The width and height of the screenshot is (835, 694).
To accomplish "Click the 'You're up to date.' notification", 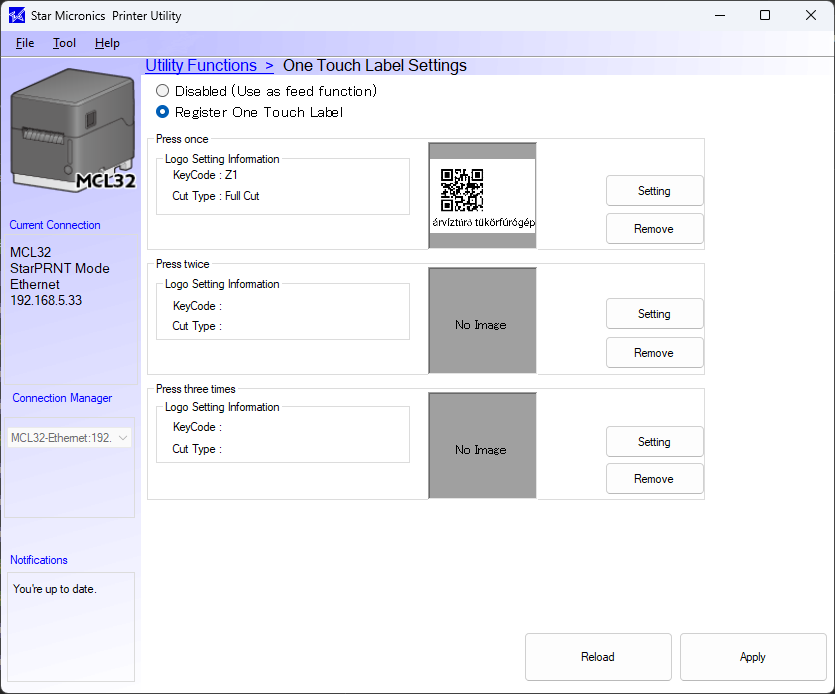I will coord(55,589).
